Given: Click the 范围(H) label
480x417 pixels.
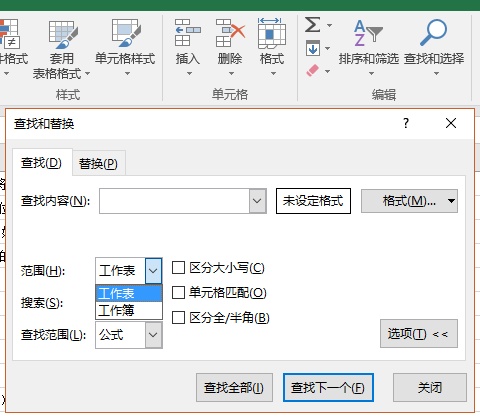Looking at the screenshot, I should [x=43, y=271].
